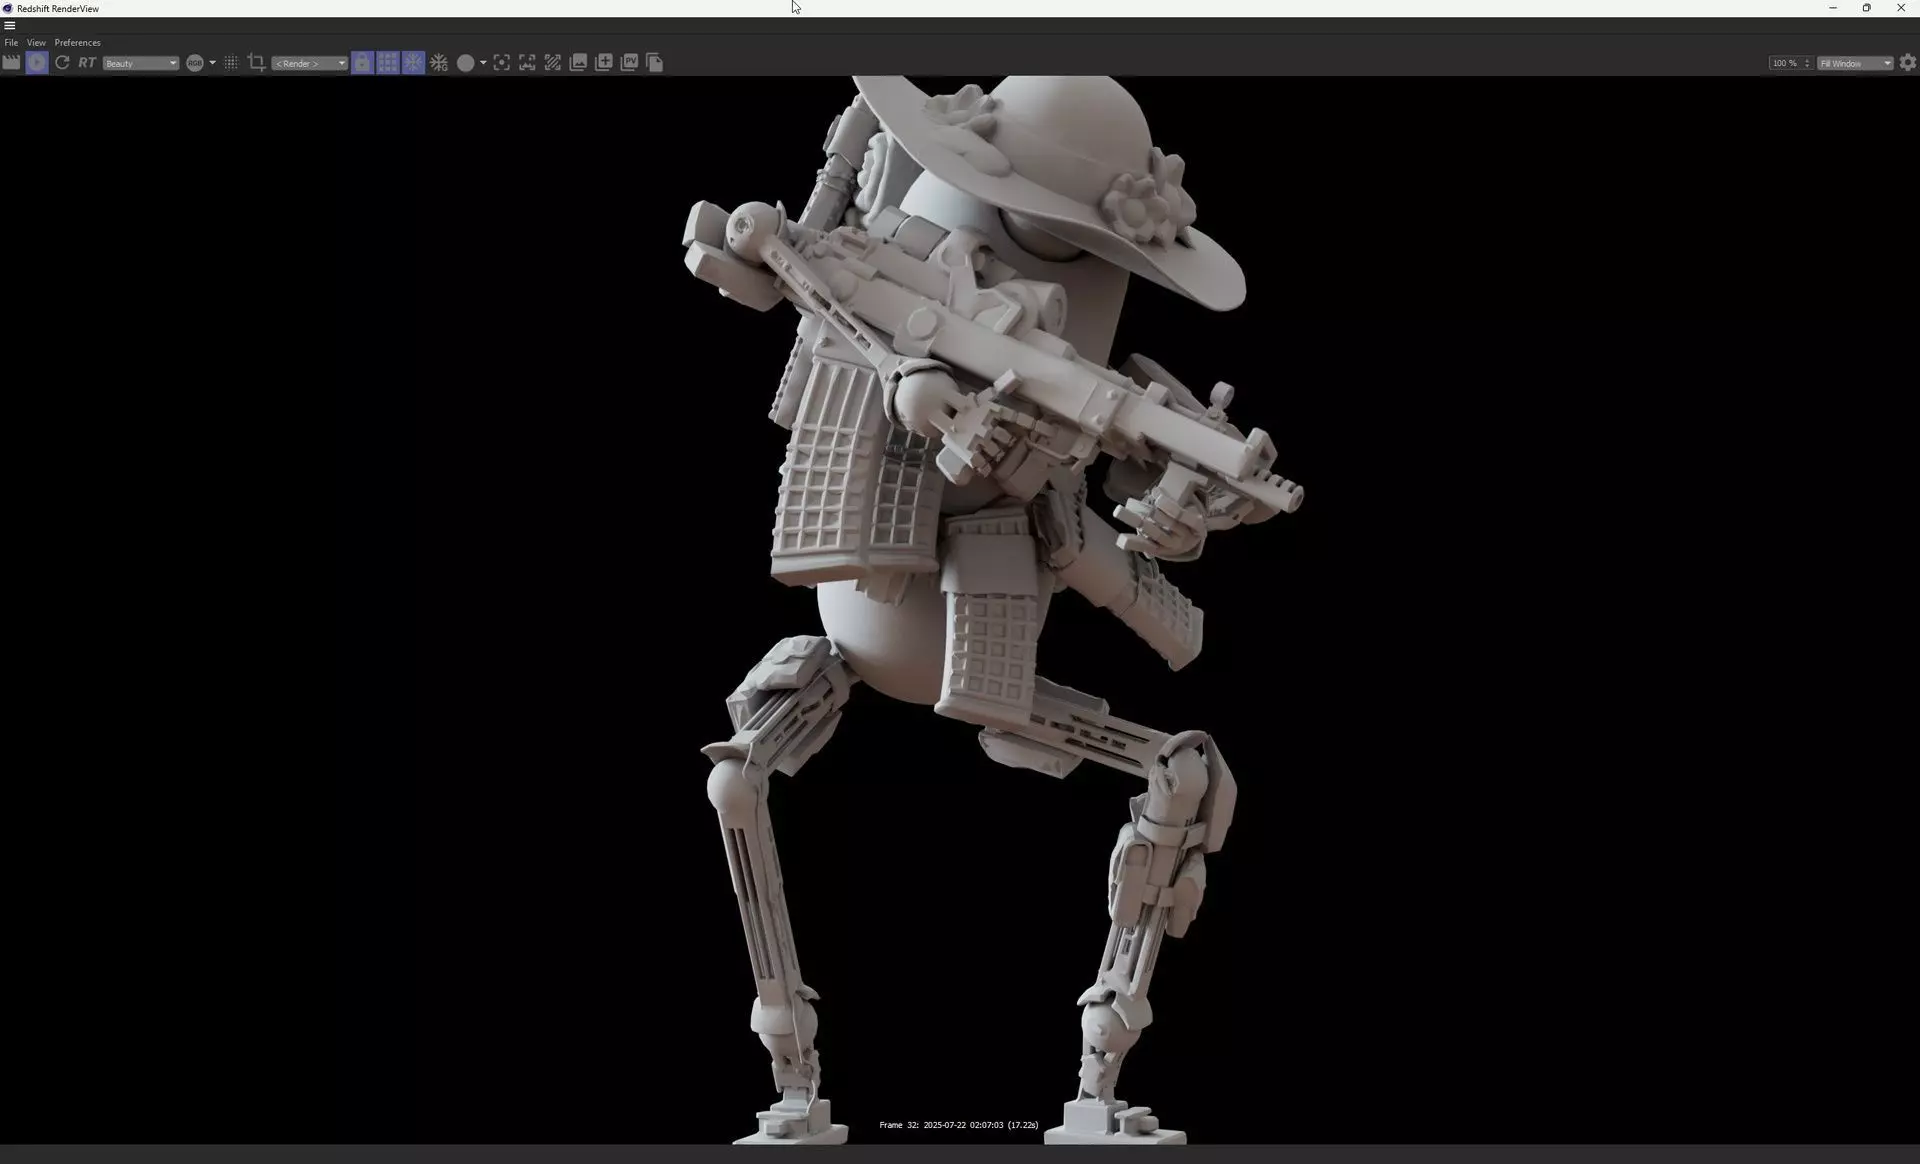The height and width of the screenshot is (1164, 1920).
Task: Click the clapperboard render icon
Action: point(11,63)
